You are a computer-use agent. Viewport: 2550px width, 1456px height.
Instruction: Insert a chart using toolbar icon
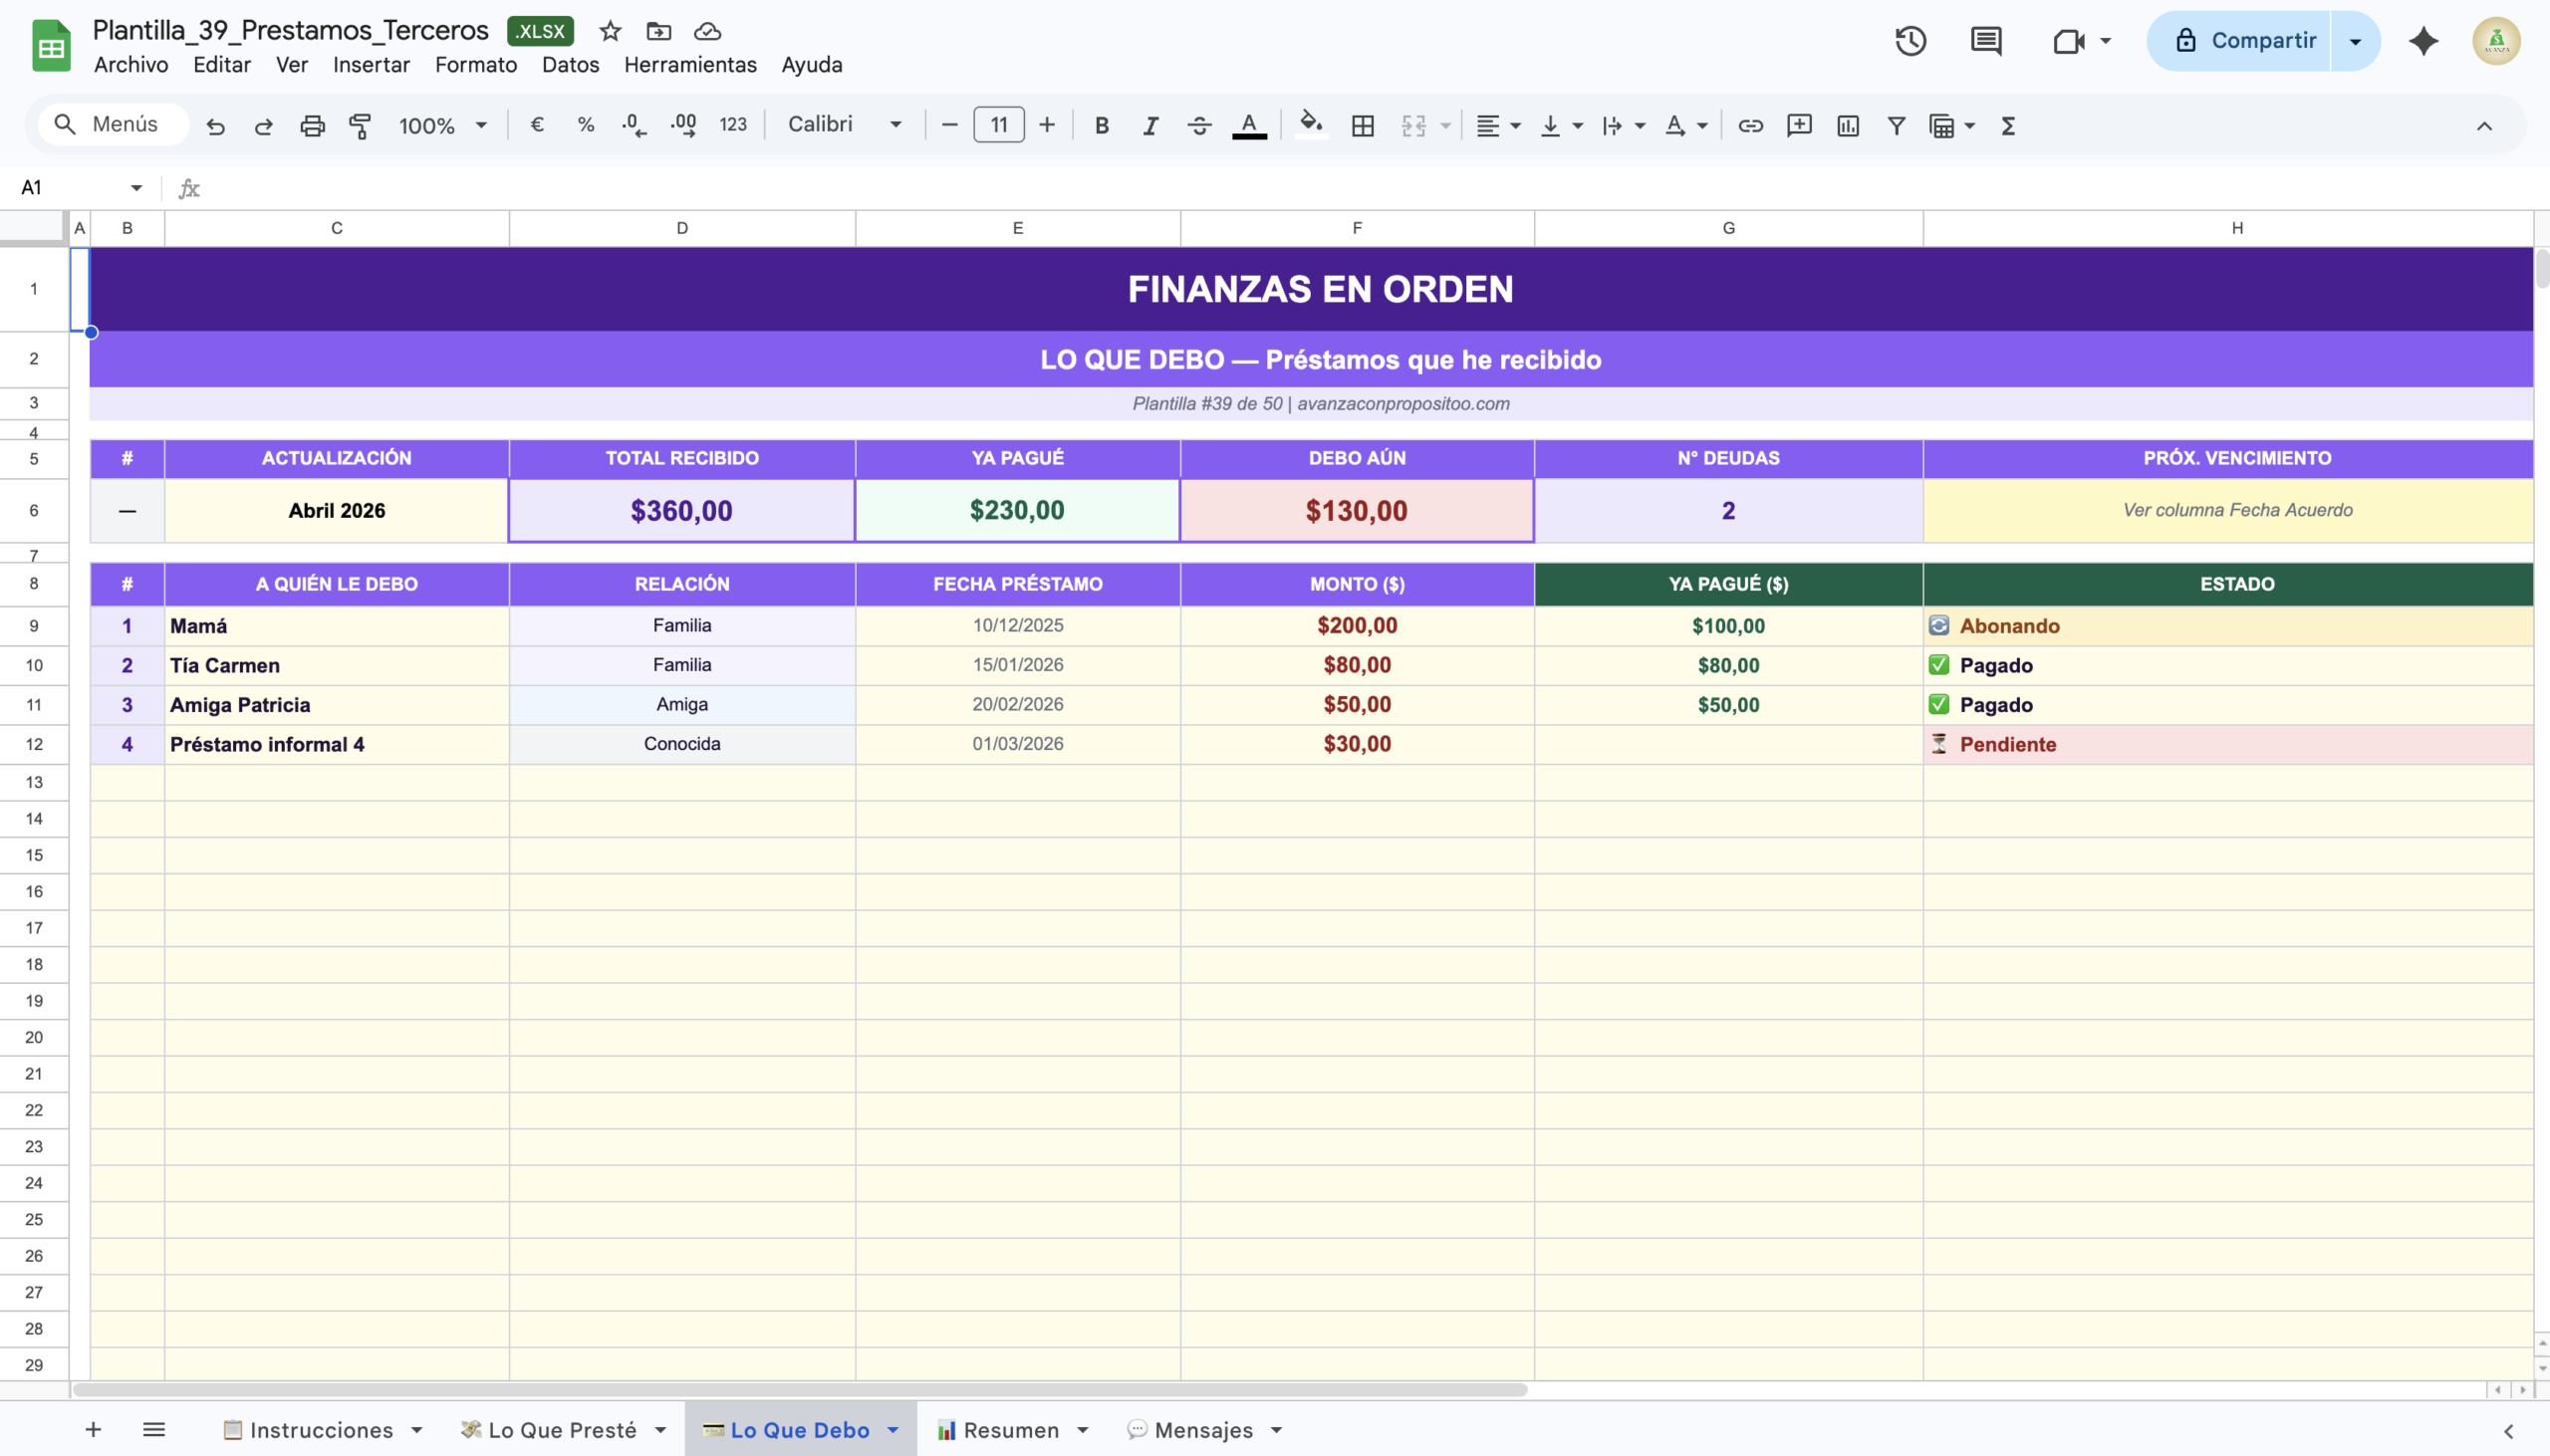click(x=1847, y=125)
